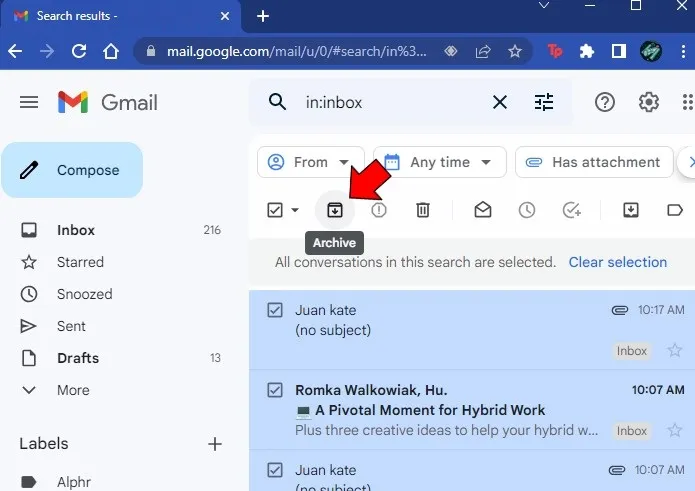Click the Archive icon in the toolbar
This screenshot has width=695, height=491.
pos(335,210)
